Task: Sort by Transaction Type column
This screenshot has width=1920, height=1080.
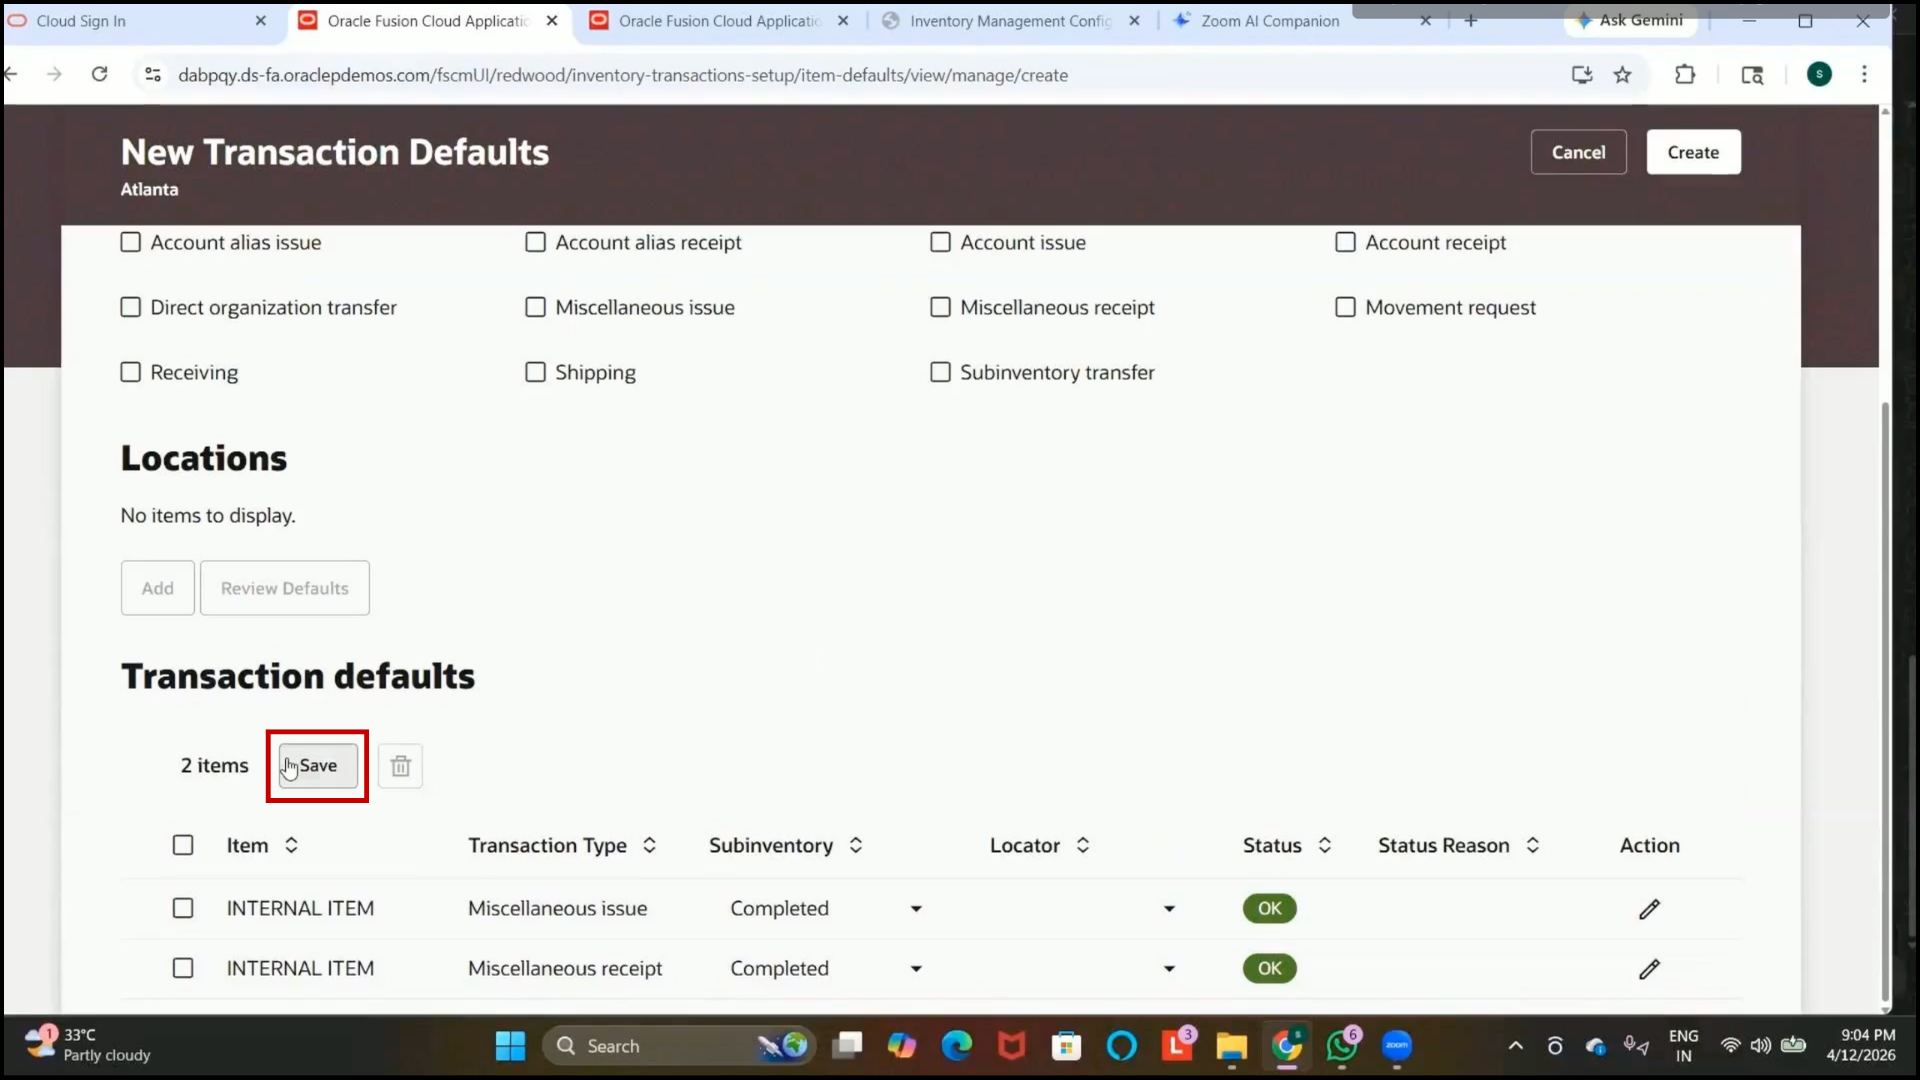Action: click(x=649, y=846)
